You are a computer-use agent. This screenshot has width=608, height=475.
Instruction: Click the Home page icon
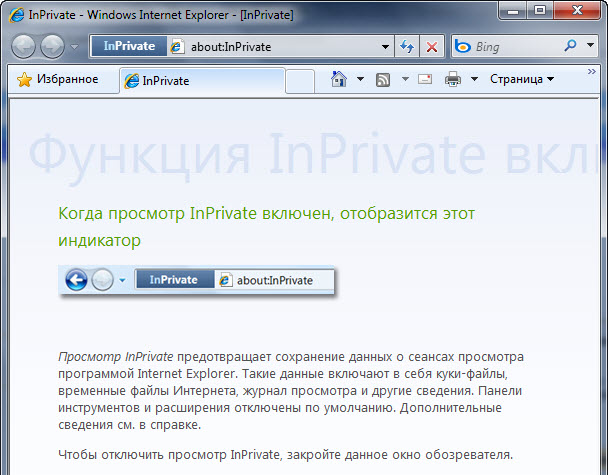(339, 79)
